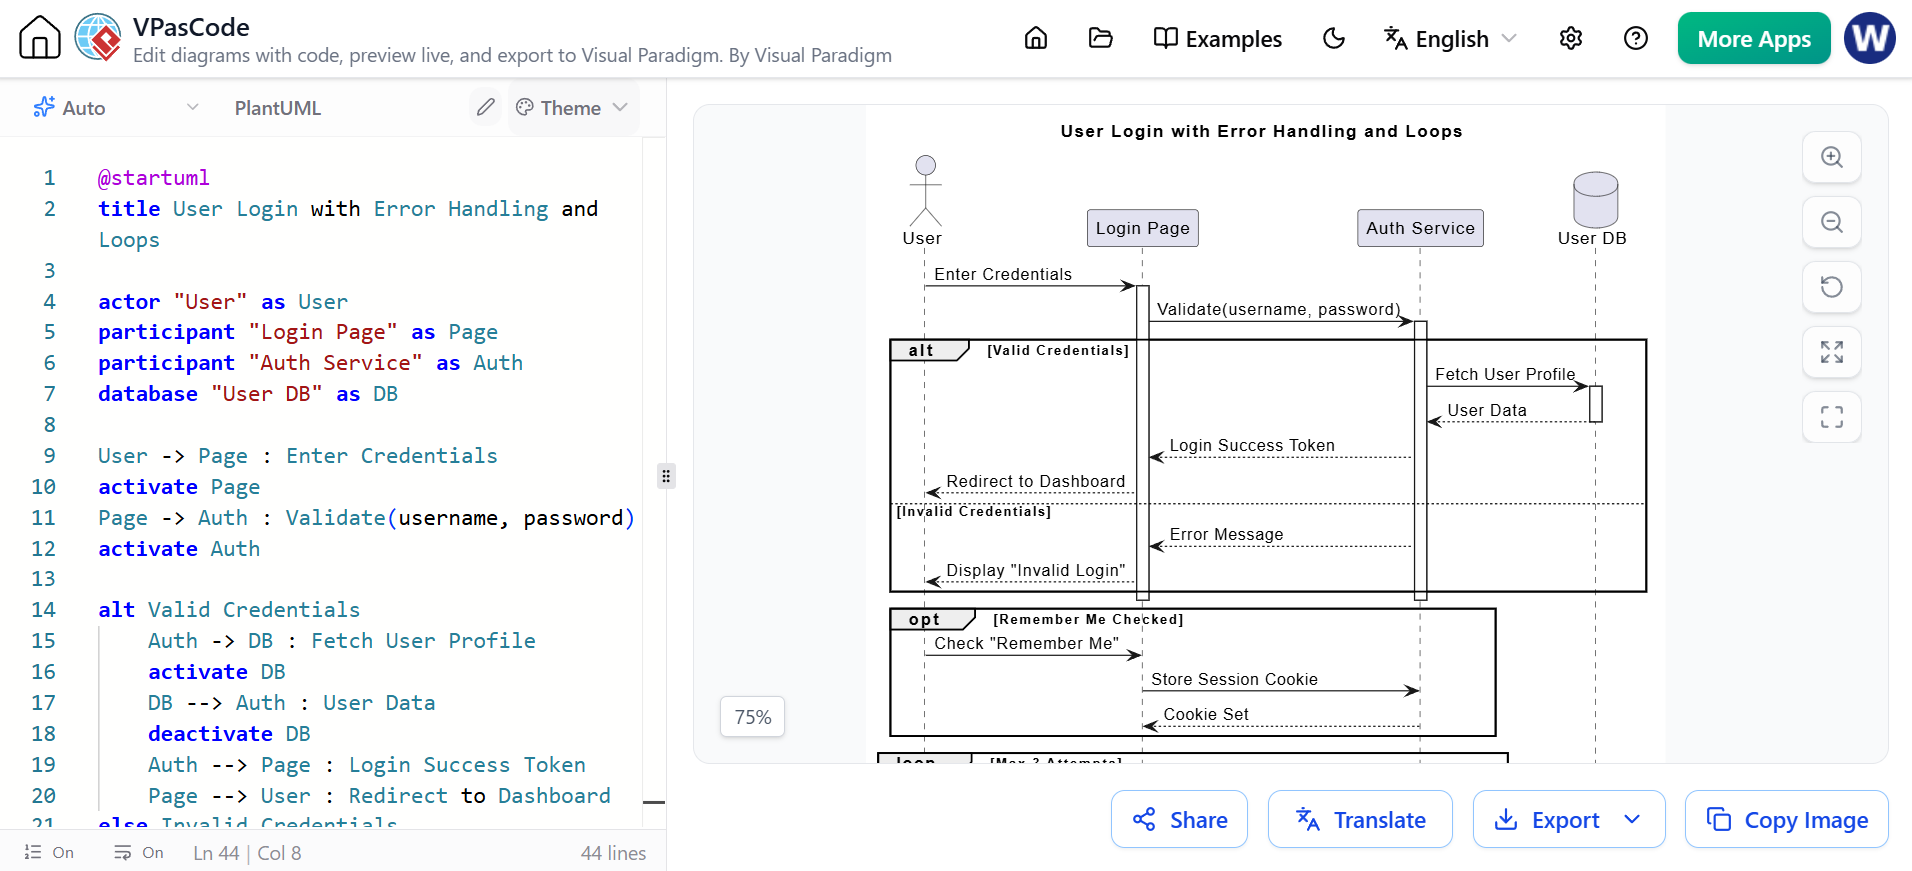This screenshot has width=1912, height=871.
Task: Open the English language dropdown
Action: coord(1450,39)
